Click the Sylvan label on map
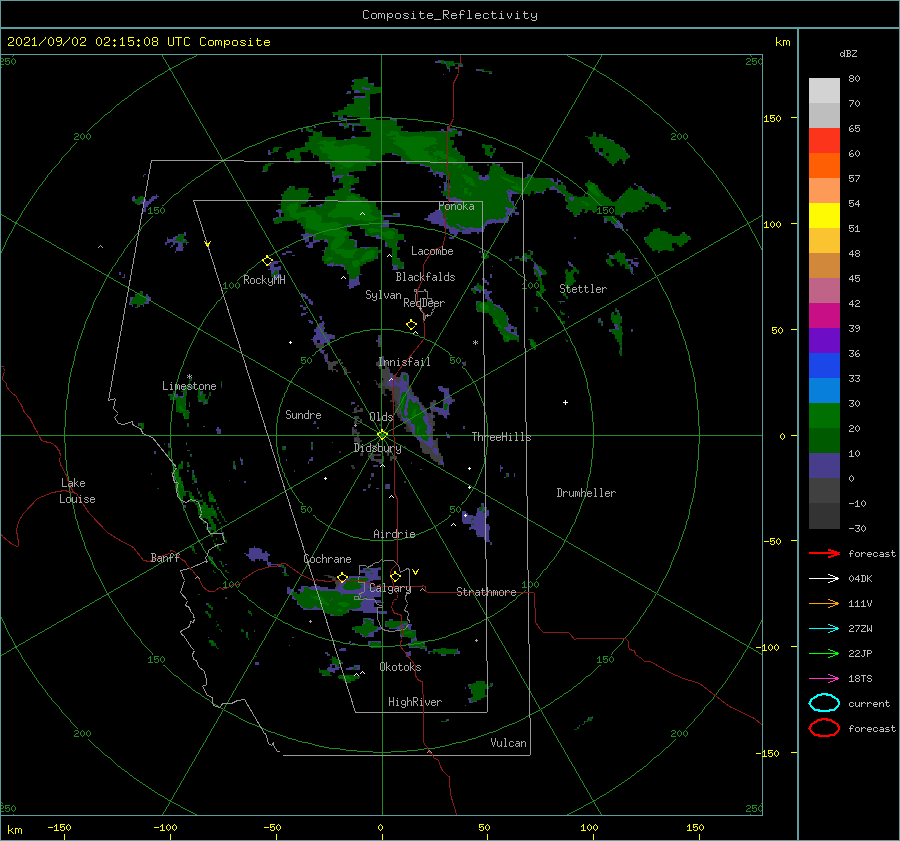Image resolution: width=900 pixels, height=841 pixels. (383, 295)
